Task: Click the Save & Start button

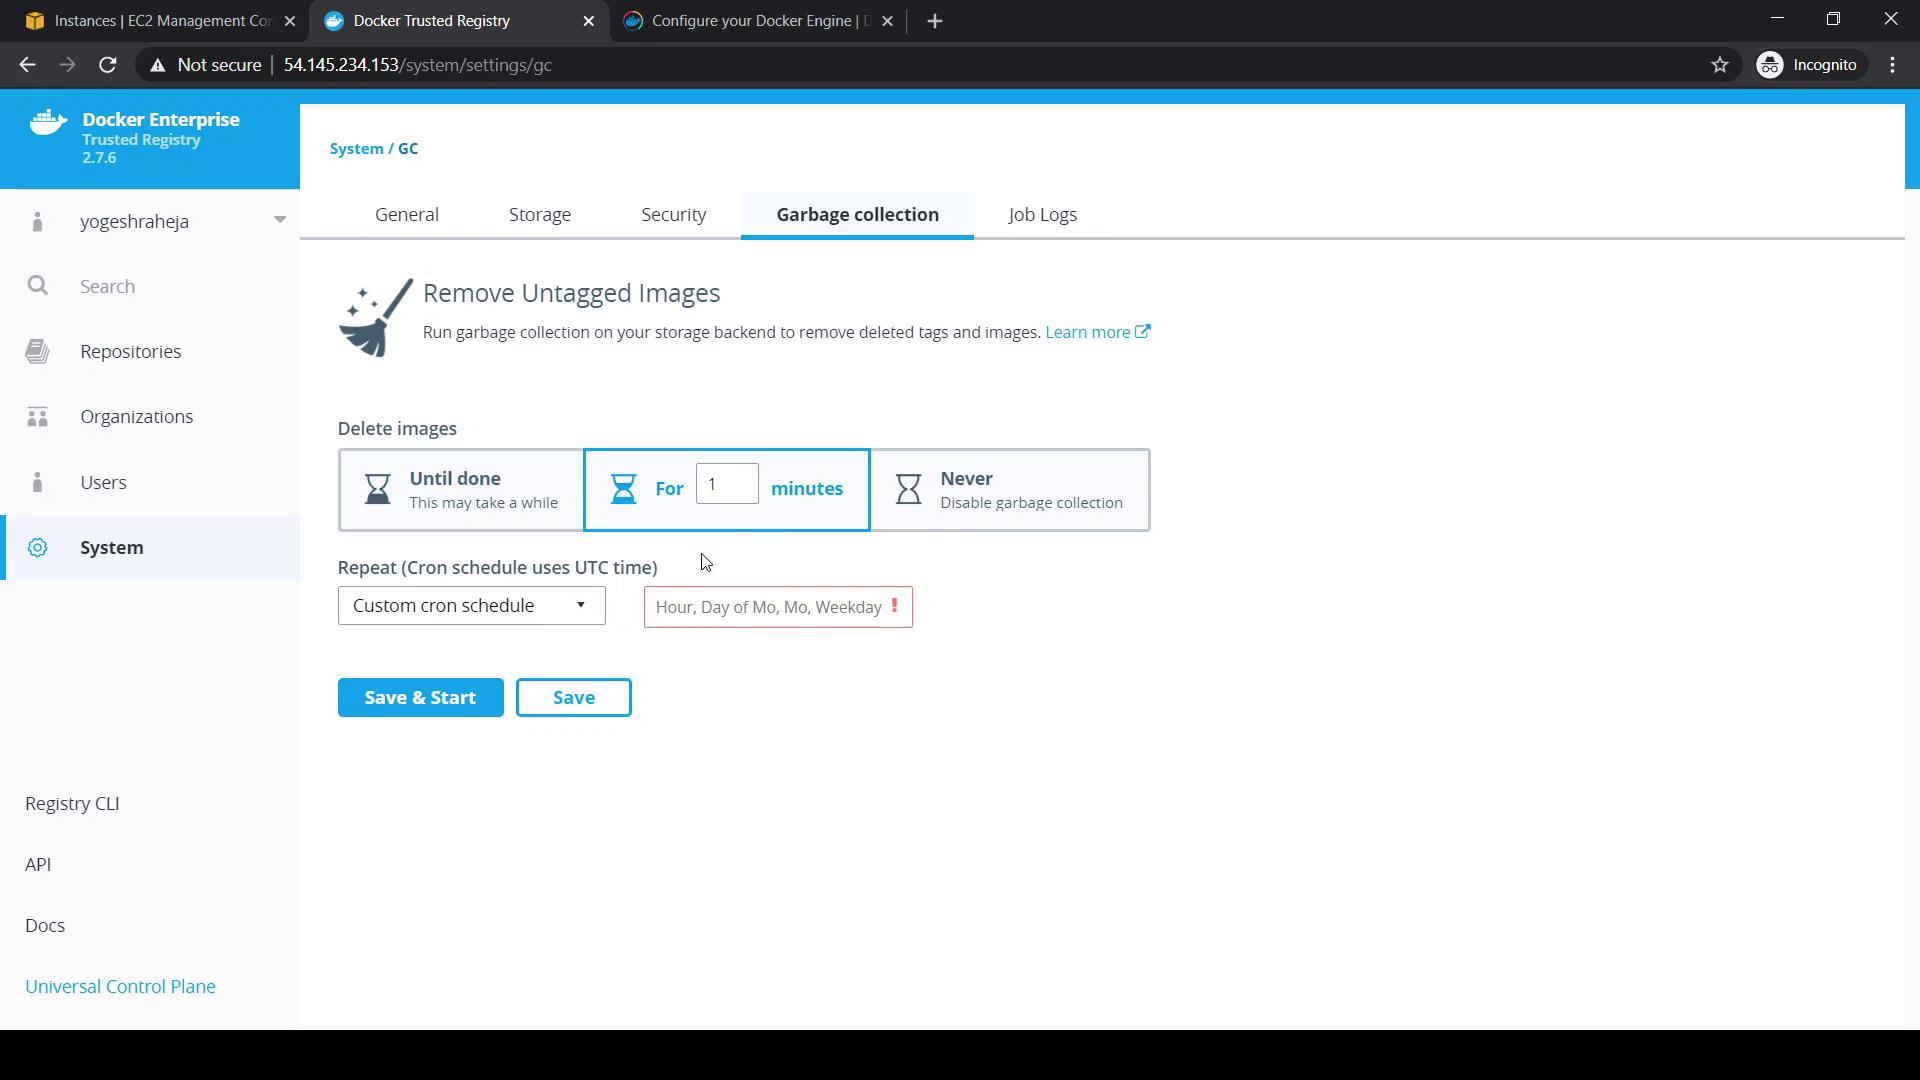Action: (x=420, y=698)
